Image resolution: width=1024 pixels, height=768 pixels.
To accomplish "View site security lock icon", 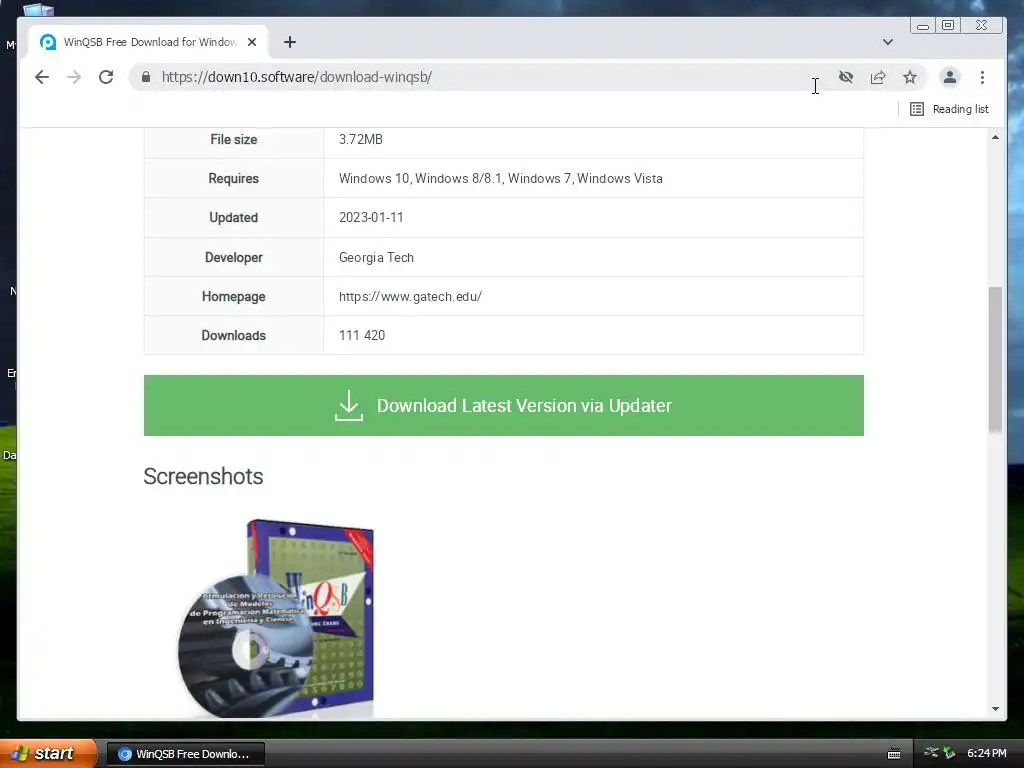I will [x=146, y=77].
